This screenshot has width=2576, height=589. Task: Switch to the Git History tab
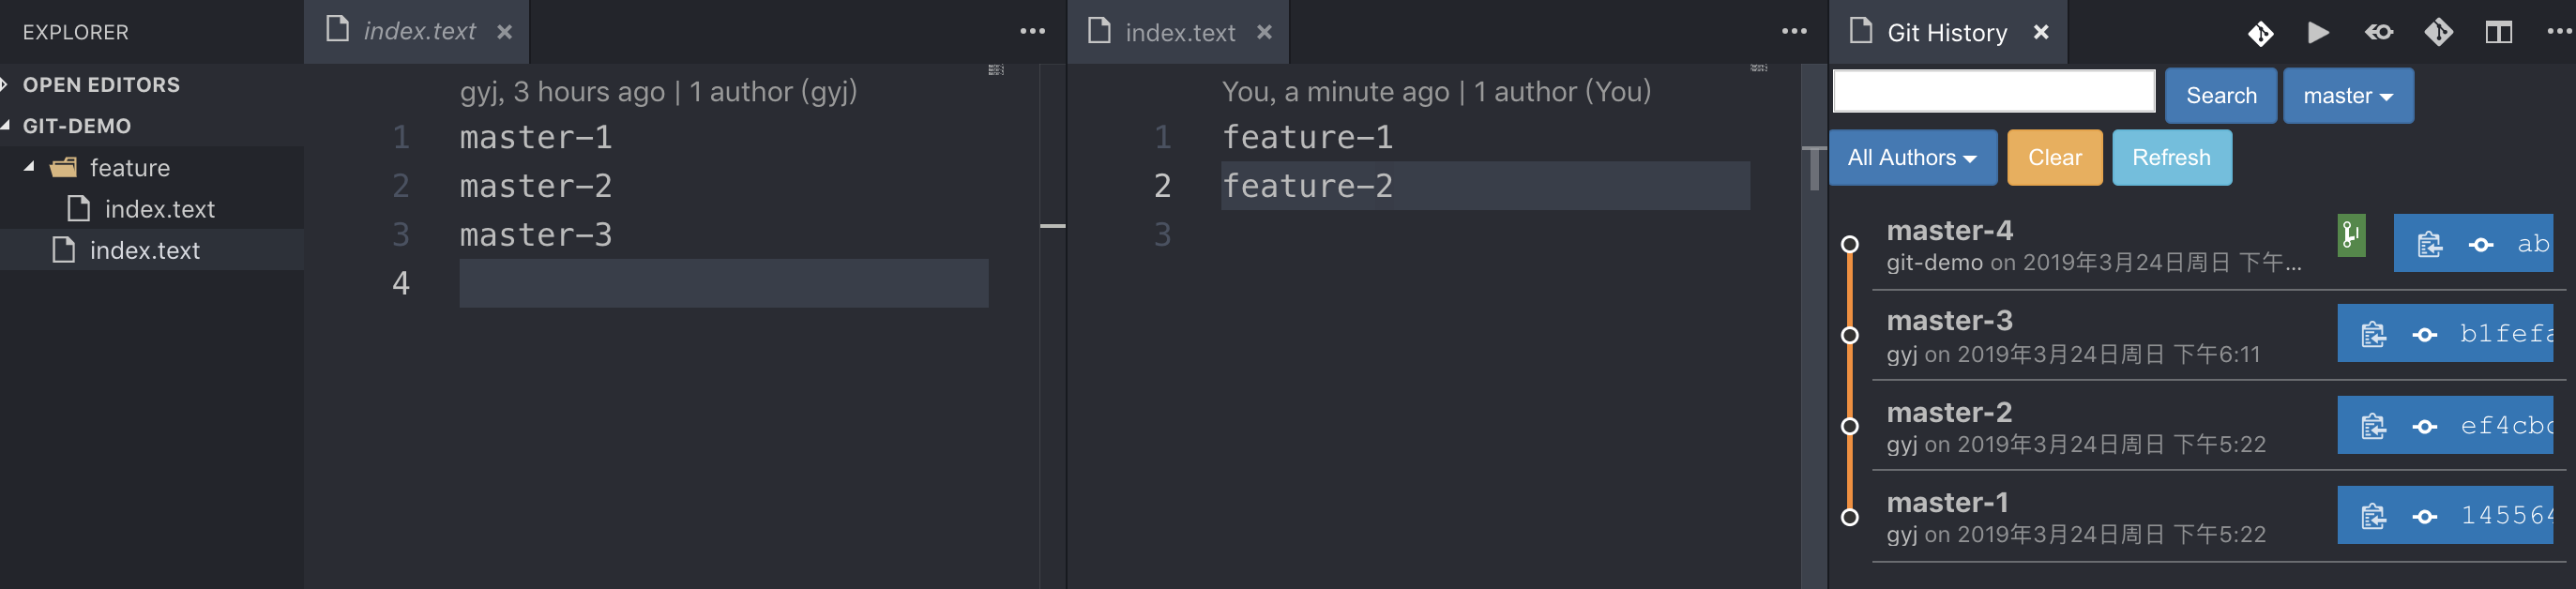click(x=1945, y=33)
